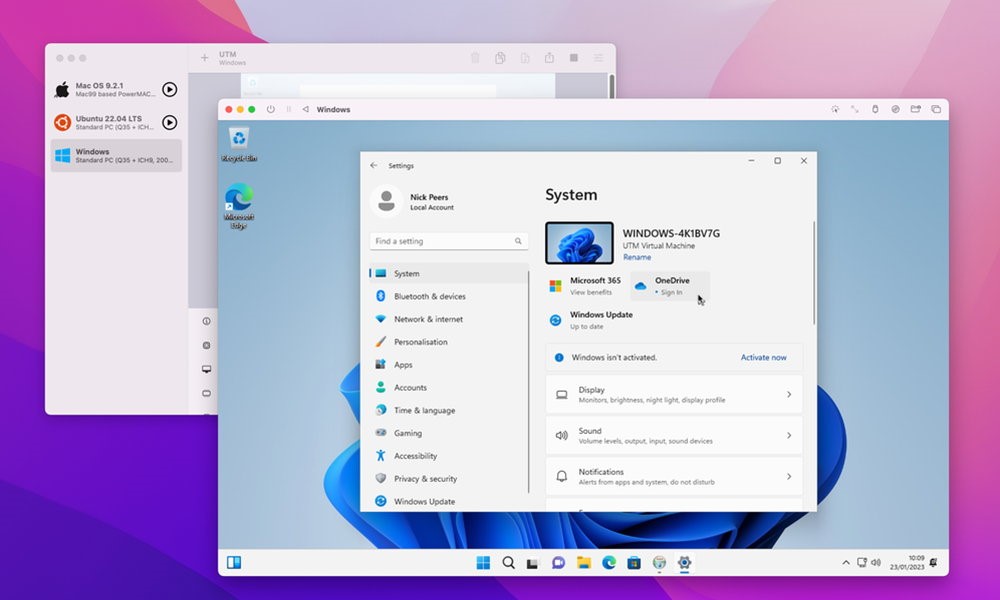Click the Task View icon on taskbar
1000x600 pixels.
coord(533,563)
